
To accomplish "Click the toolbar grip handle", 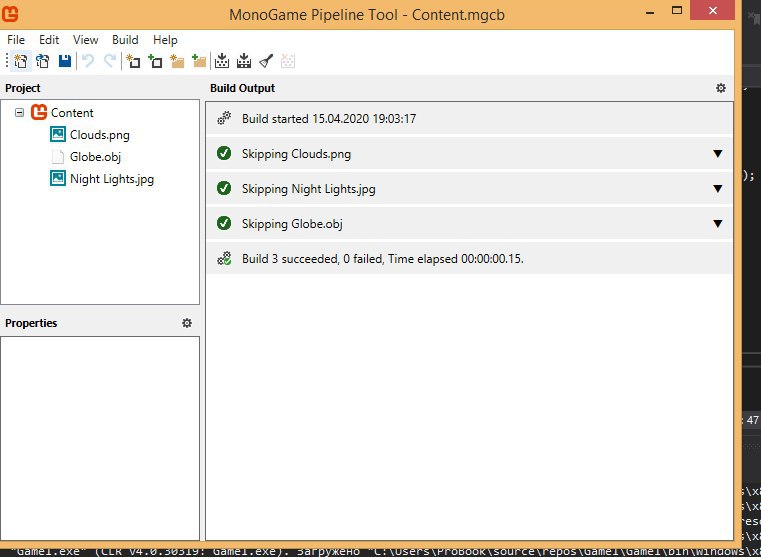I will point(7,61).
